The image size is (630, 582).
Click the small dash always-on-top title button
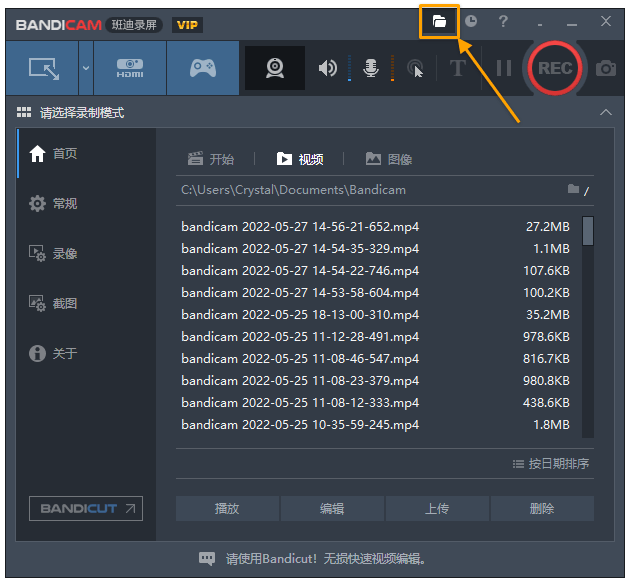pos(540,25)
